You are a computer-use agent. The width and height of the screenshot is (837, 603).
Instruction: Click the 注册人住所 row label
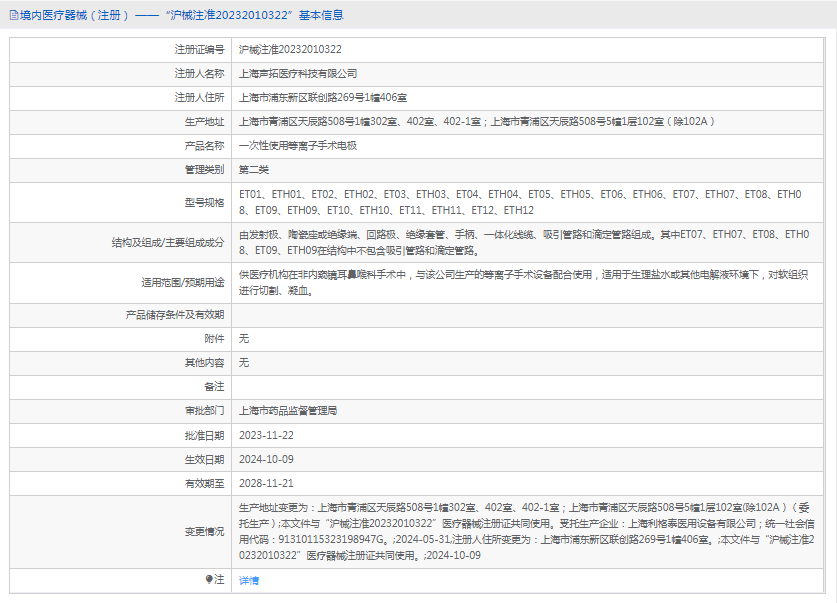click(x=200, y=98)
